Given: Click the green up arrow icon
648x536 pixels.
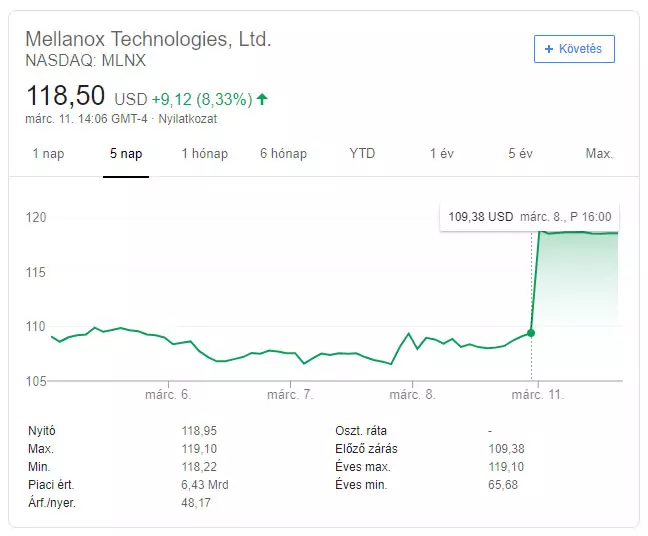Looking at the screenshot, I should tap(262, 99).
